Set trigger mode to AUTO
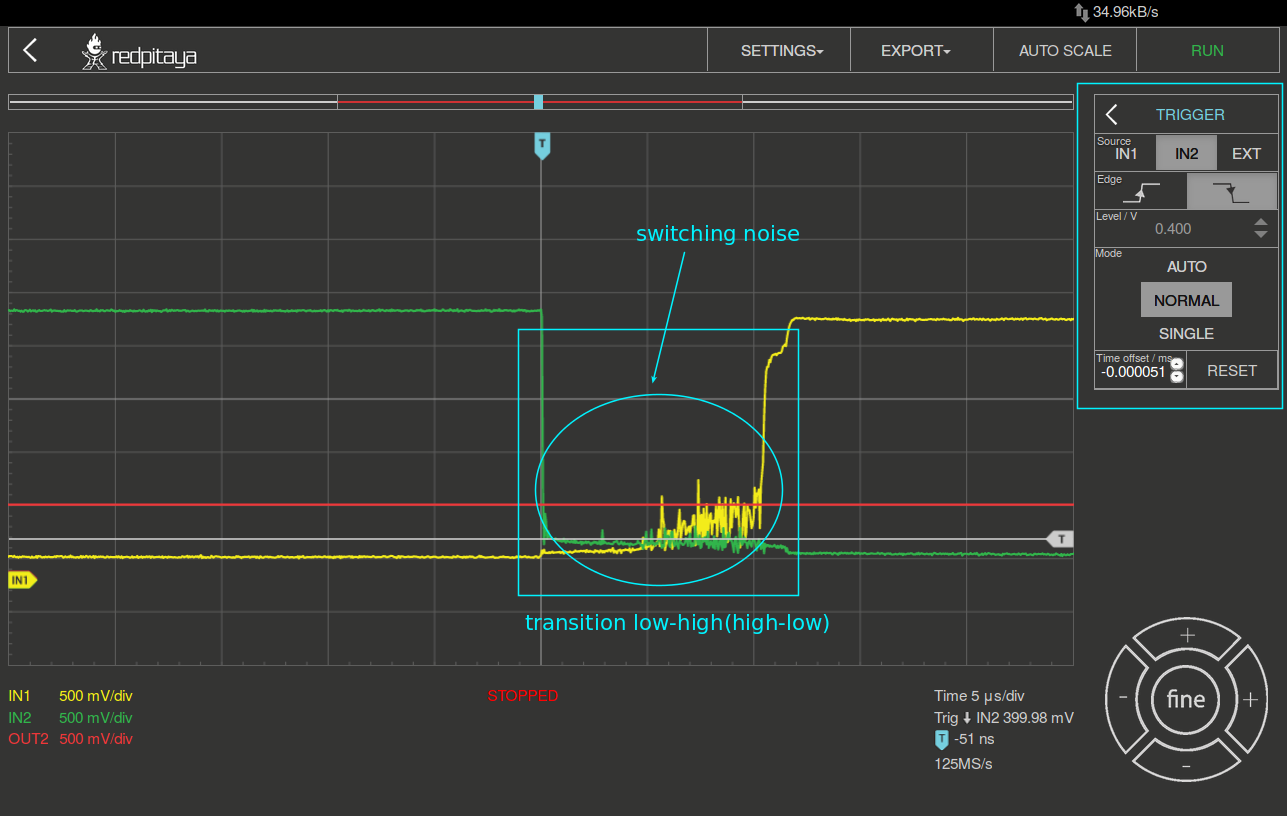This screenshot has height=816, width=1287. click(1186, 267)
